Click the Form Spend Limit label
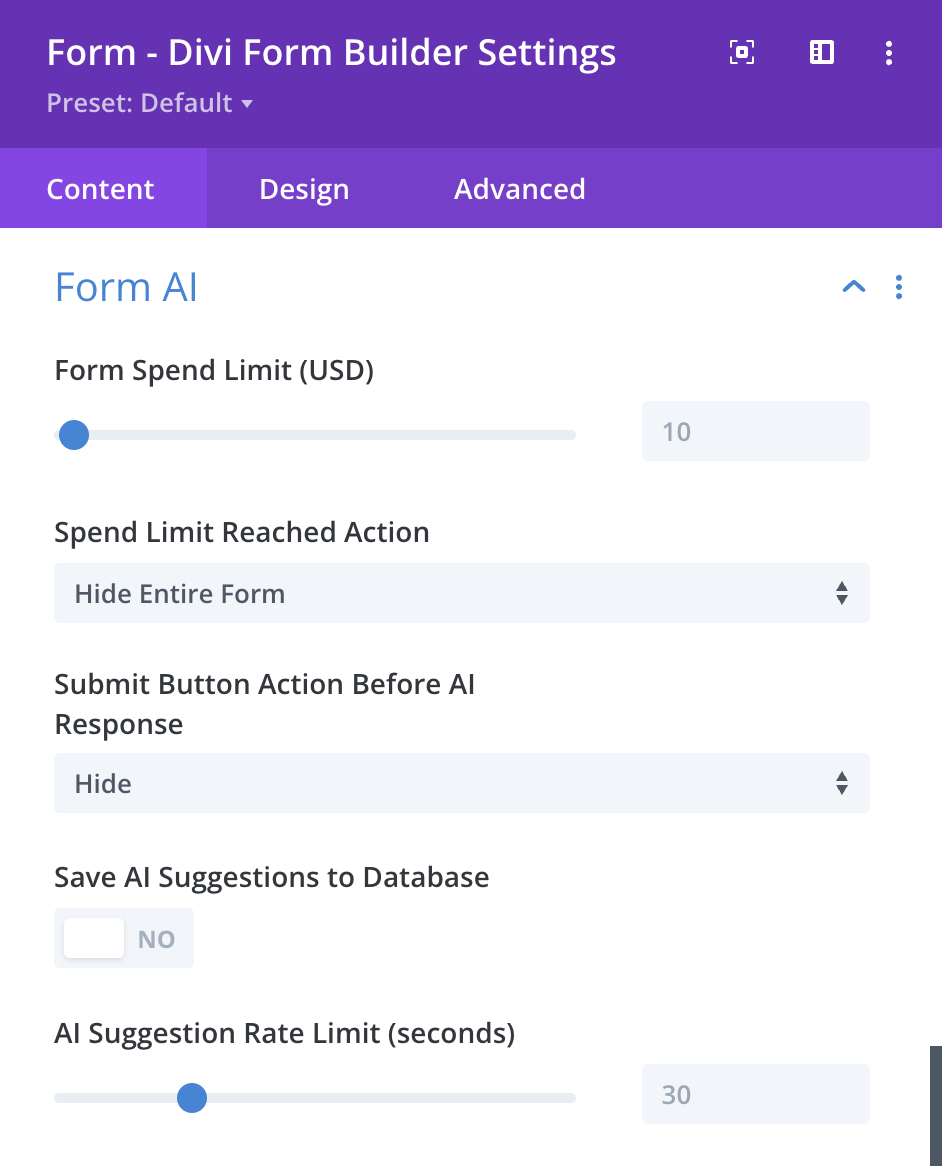 [x=214, y=370]
